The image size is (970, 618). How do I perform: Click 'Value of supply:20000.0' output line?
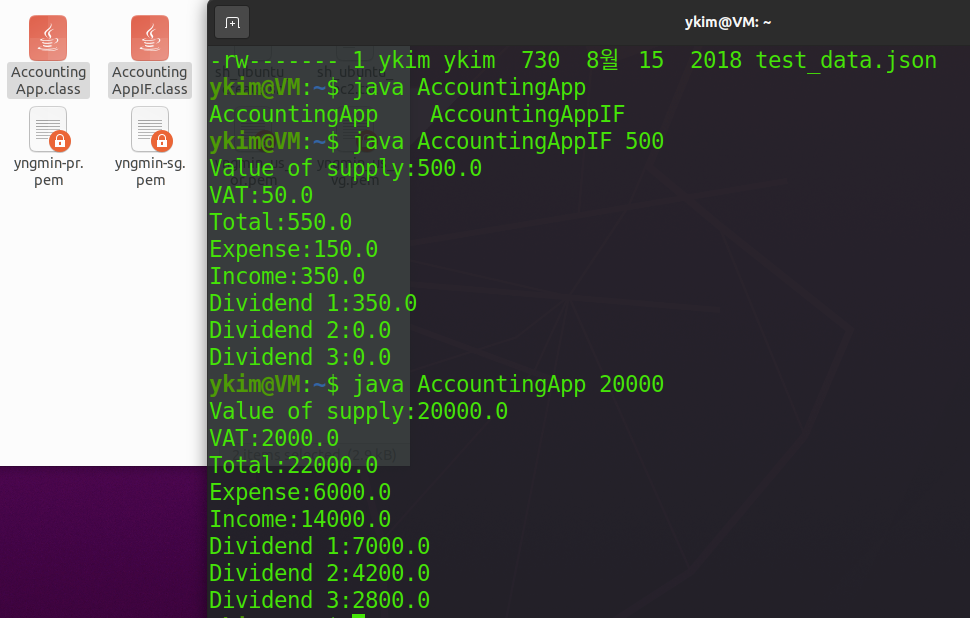pos(358,411)
